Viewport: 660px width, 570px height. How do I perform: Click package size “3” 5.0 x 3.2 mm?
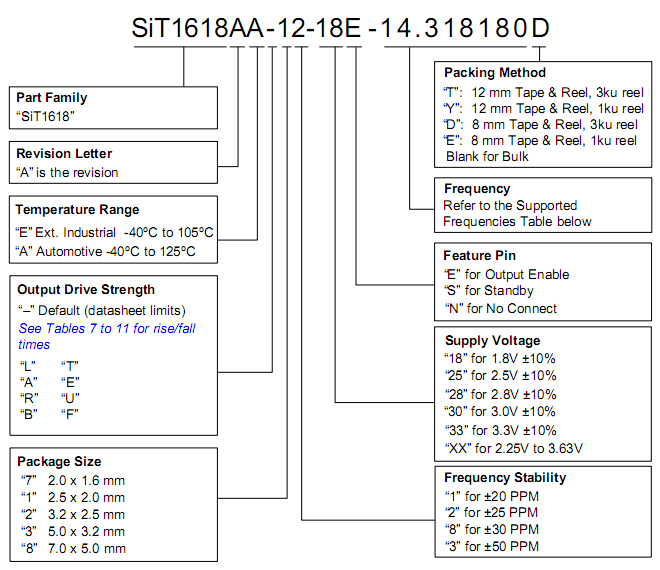tap(73, 531)
